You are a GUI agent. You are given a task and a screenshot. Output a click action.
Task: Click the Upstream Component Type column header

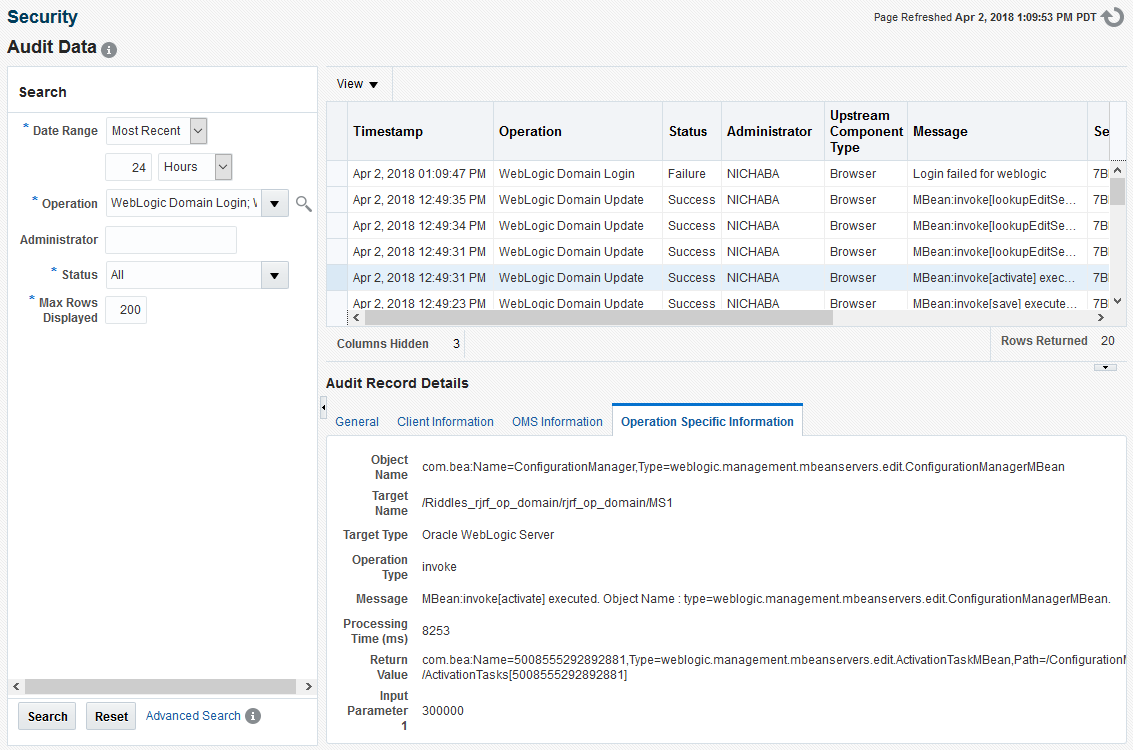(866, 132)
